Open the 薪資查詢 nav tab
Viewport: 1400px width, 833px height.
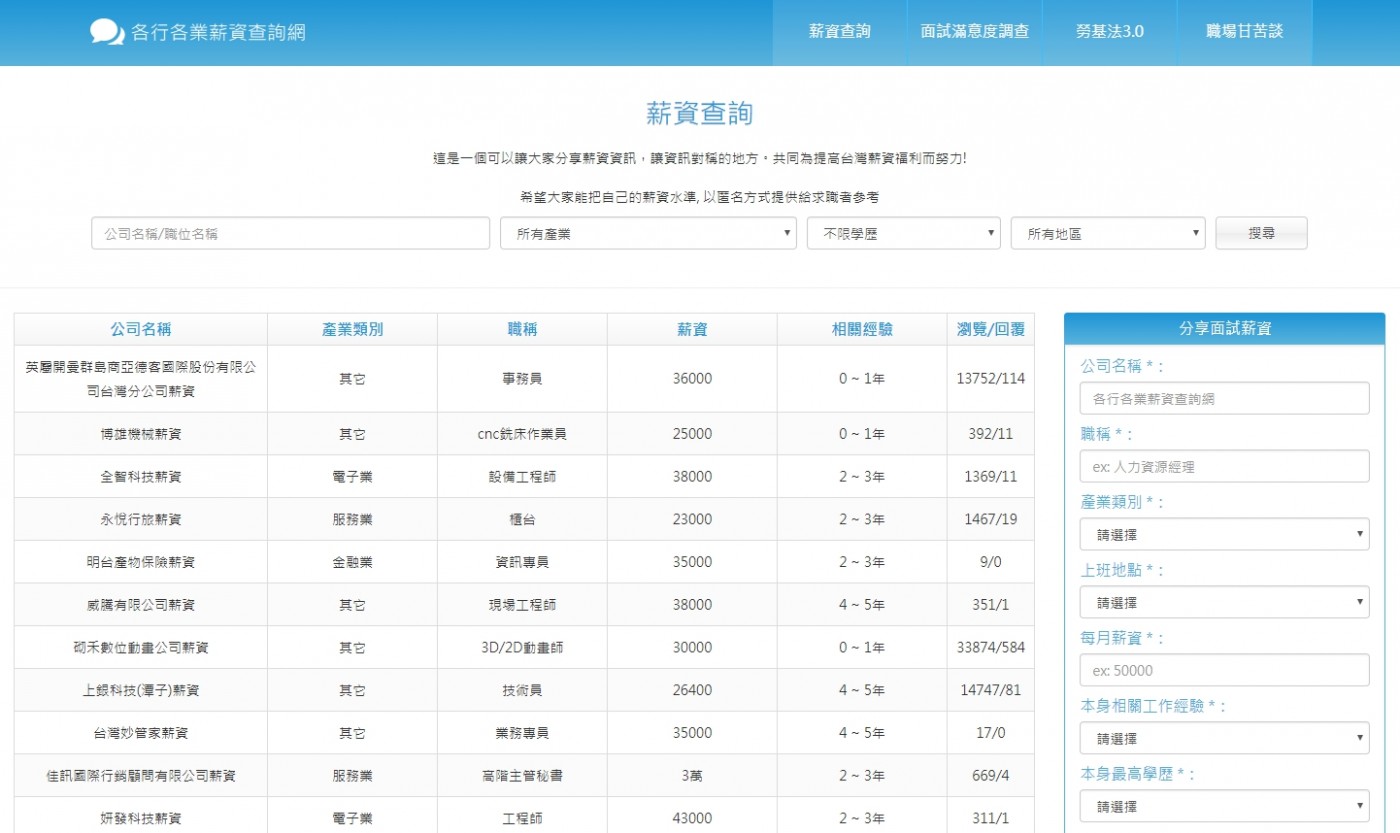tap(840, 32)
